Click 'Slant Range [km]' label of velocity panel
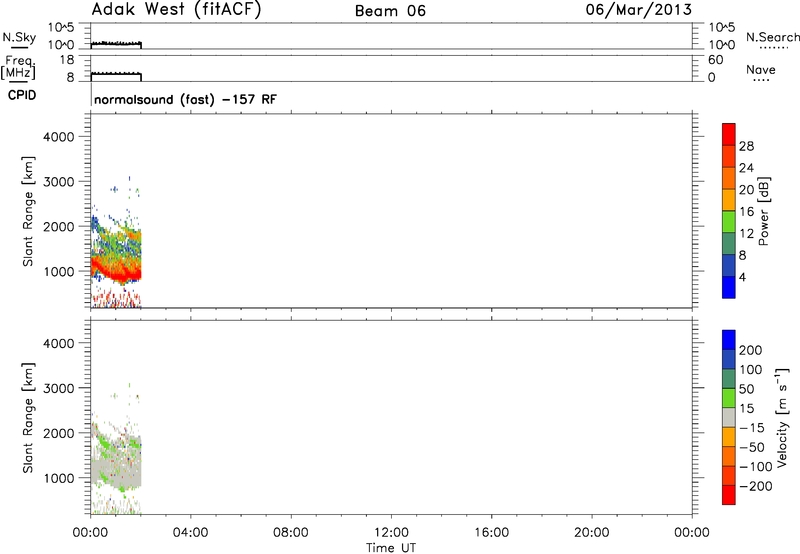 coord(28,418)
